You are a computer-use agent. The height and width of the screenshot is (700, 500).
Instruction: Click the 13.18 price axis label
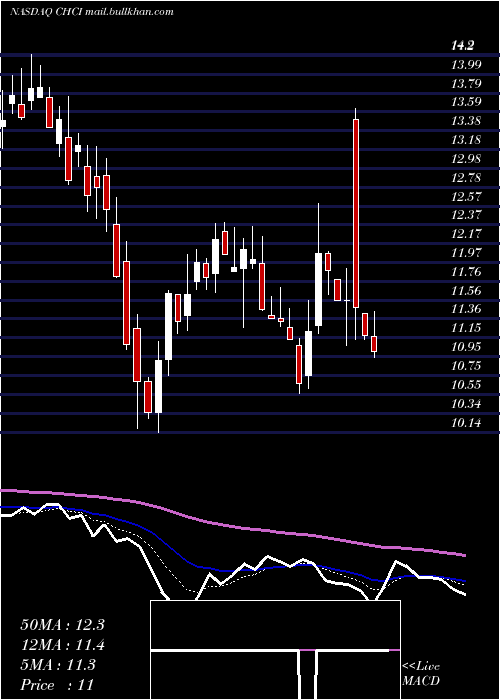coord(466,140)
